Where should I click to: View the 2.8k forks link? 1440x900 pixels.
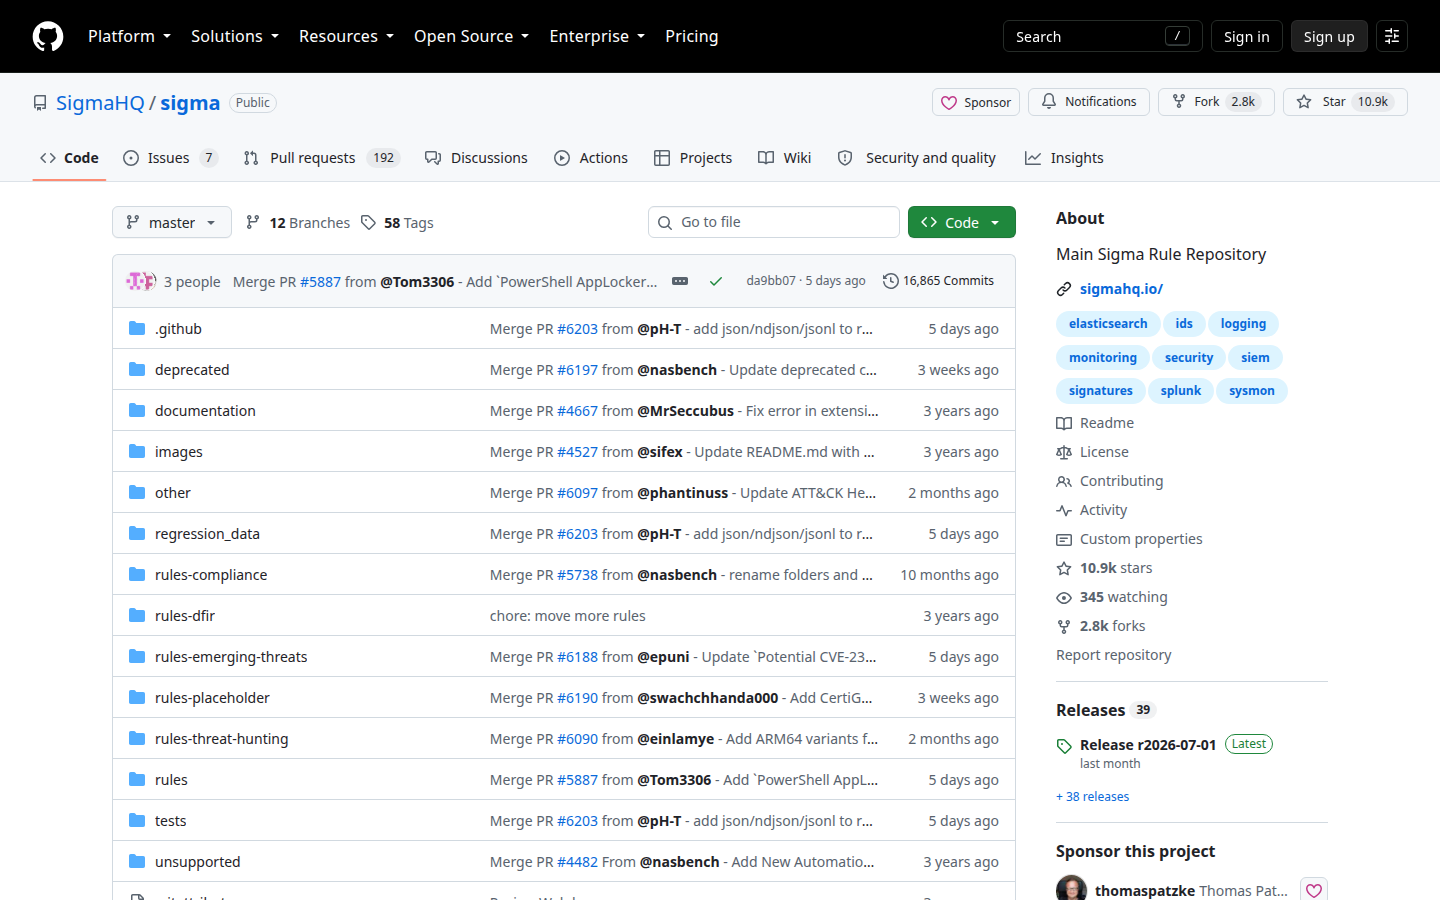pos(1101,626)
